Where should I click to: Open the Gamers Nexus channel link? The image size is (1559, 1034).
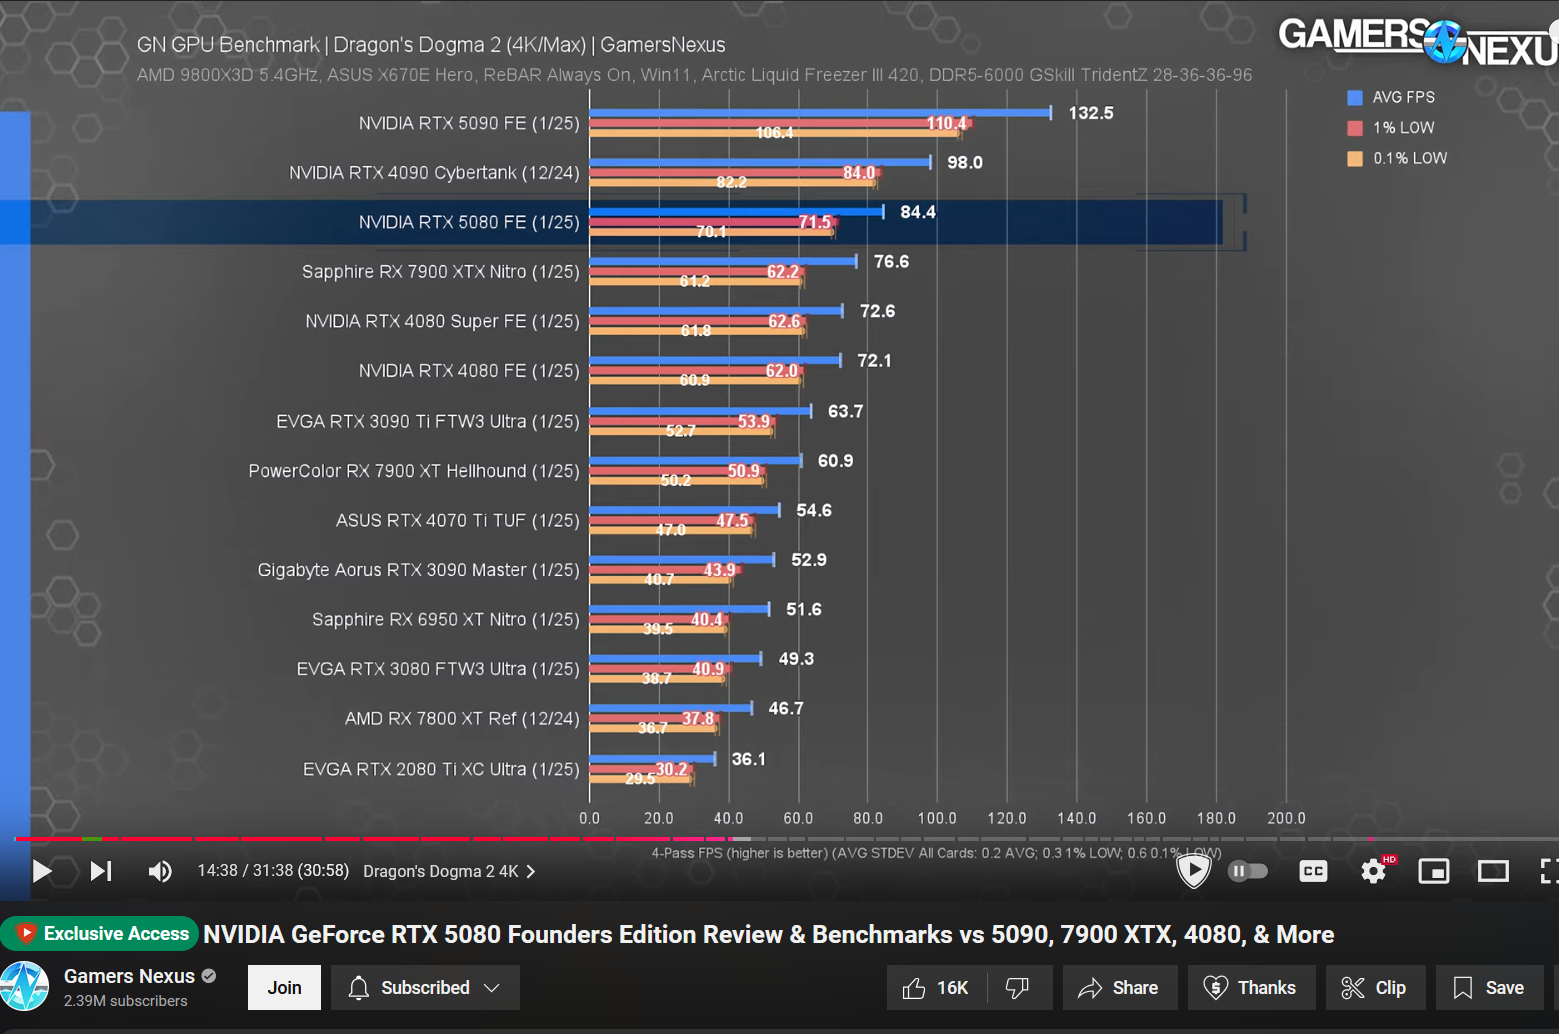pos(129,976)
